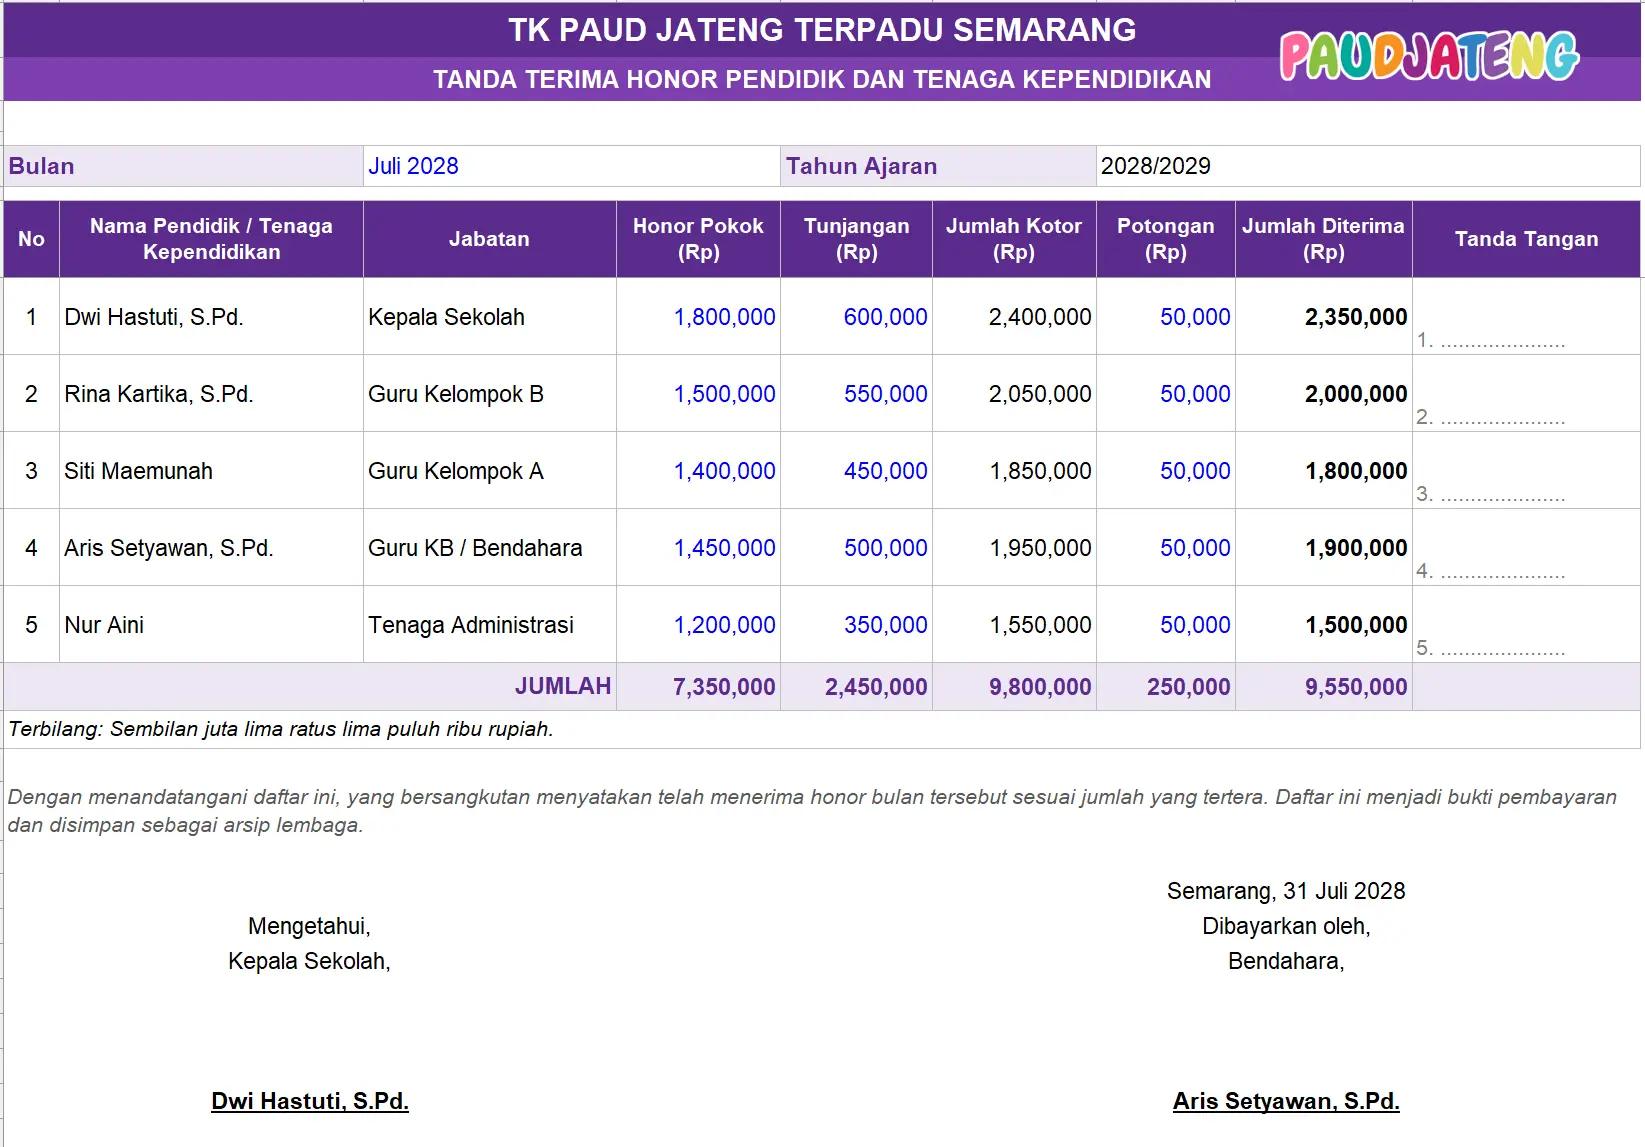Click the 'JUMLAH' total label
Screen dimensions: 1645x1147
(563, 686)
